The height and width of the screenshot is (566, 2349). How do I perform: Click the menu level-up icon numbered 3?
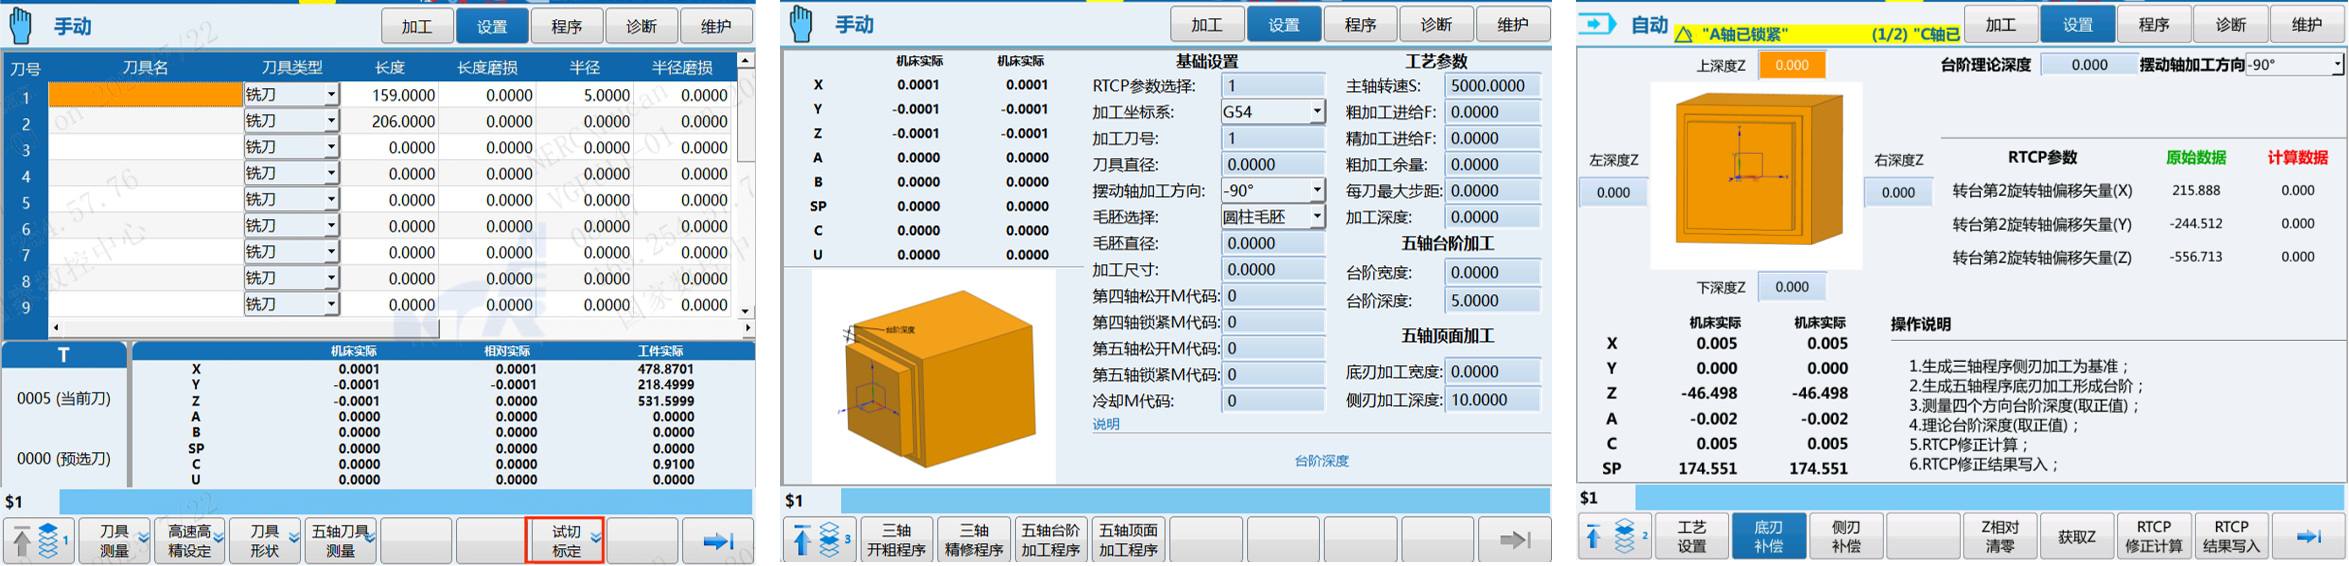[819, 541]
